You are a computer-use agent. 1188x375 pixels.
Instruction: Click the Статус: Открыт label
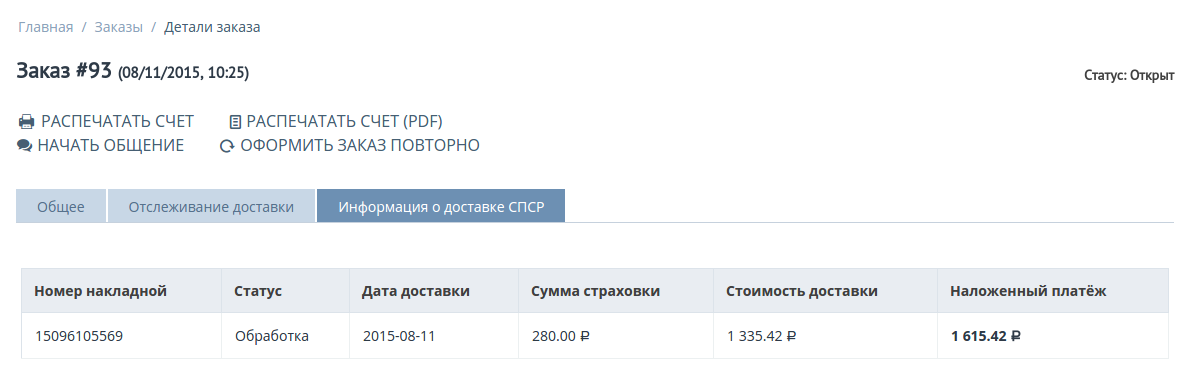pyautogui.click(x=1129, y=76)
